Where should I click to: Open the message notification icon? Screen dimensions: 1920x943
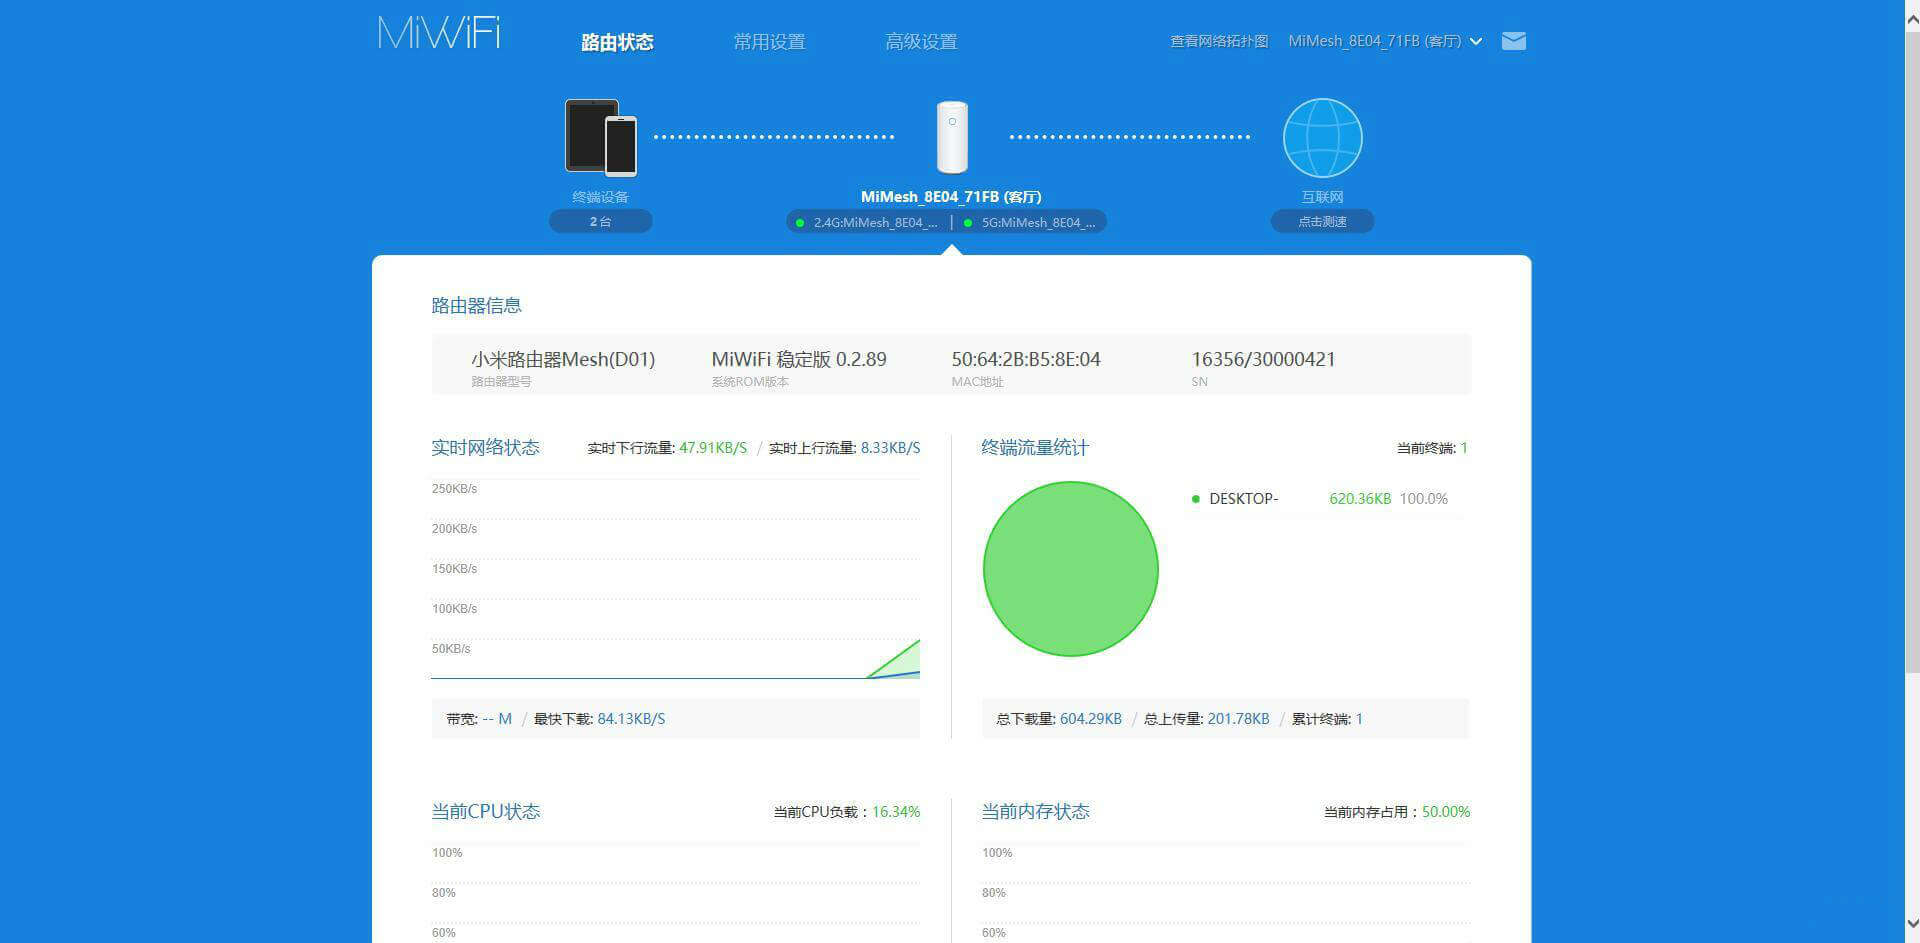pos(1513,41)
